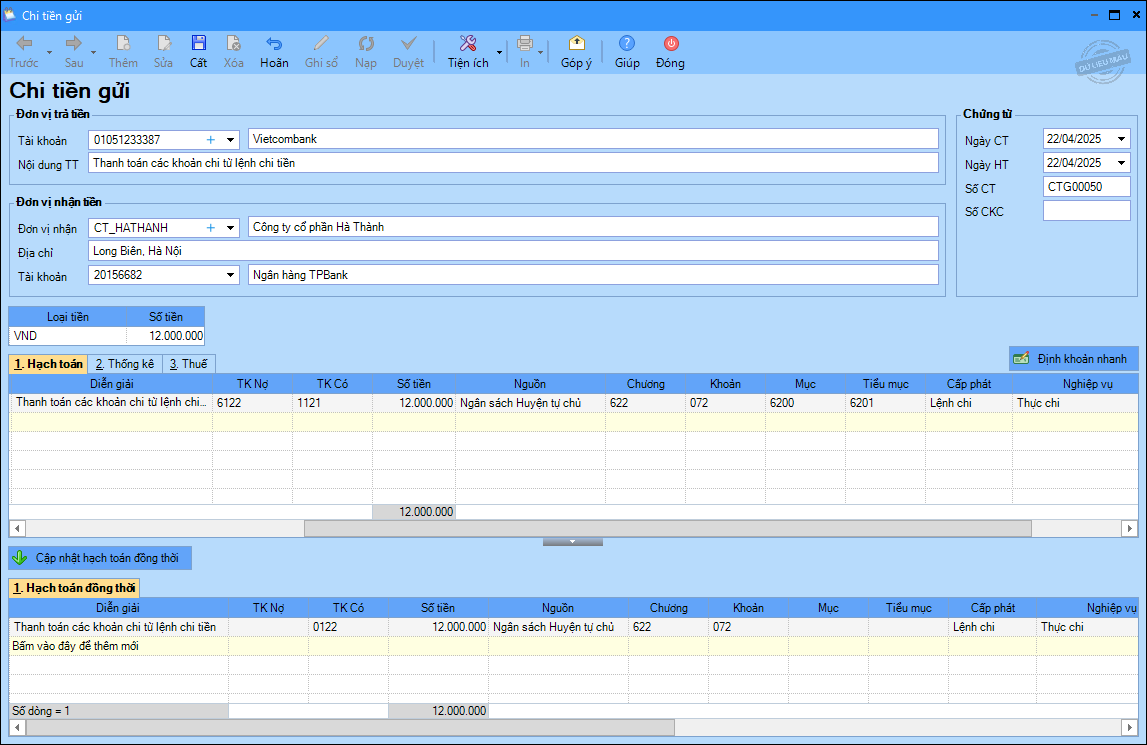Click the Xóa delete toolbar icon
This screenshot has height=745, width=1147.
233,52
